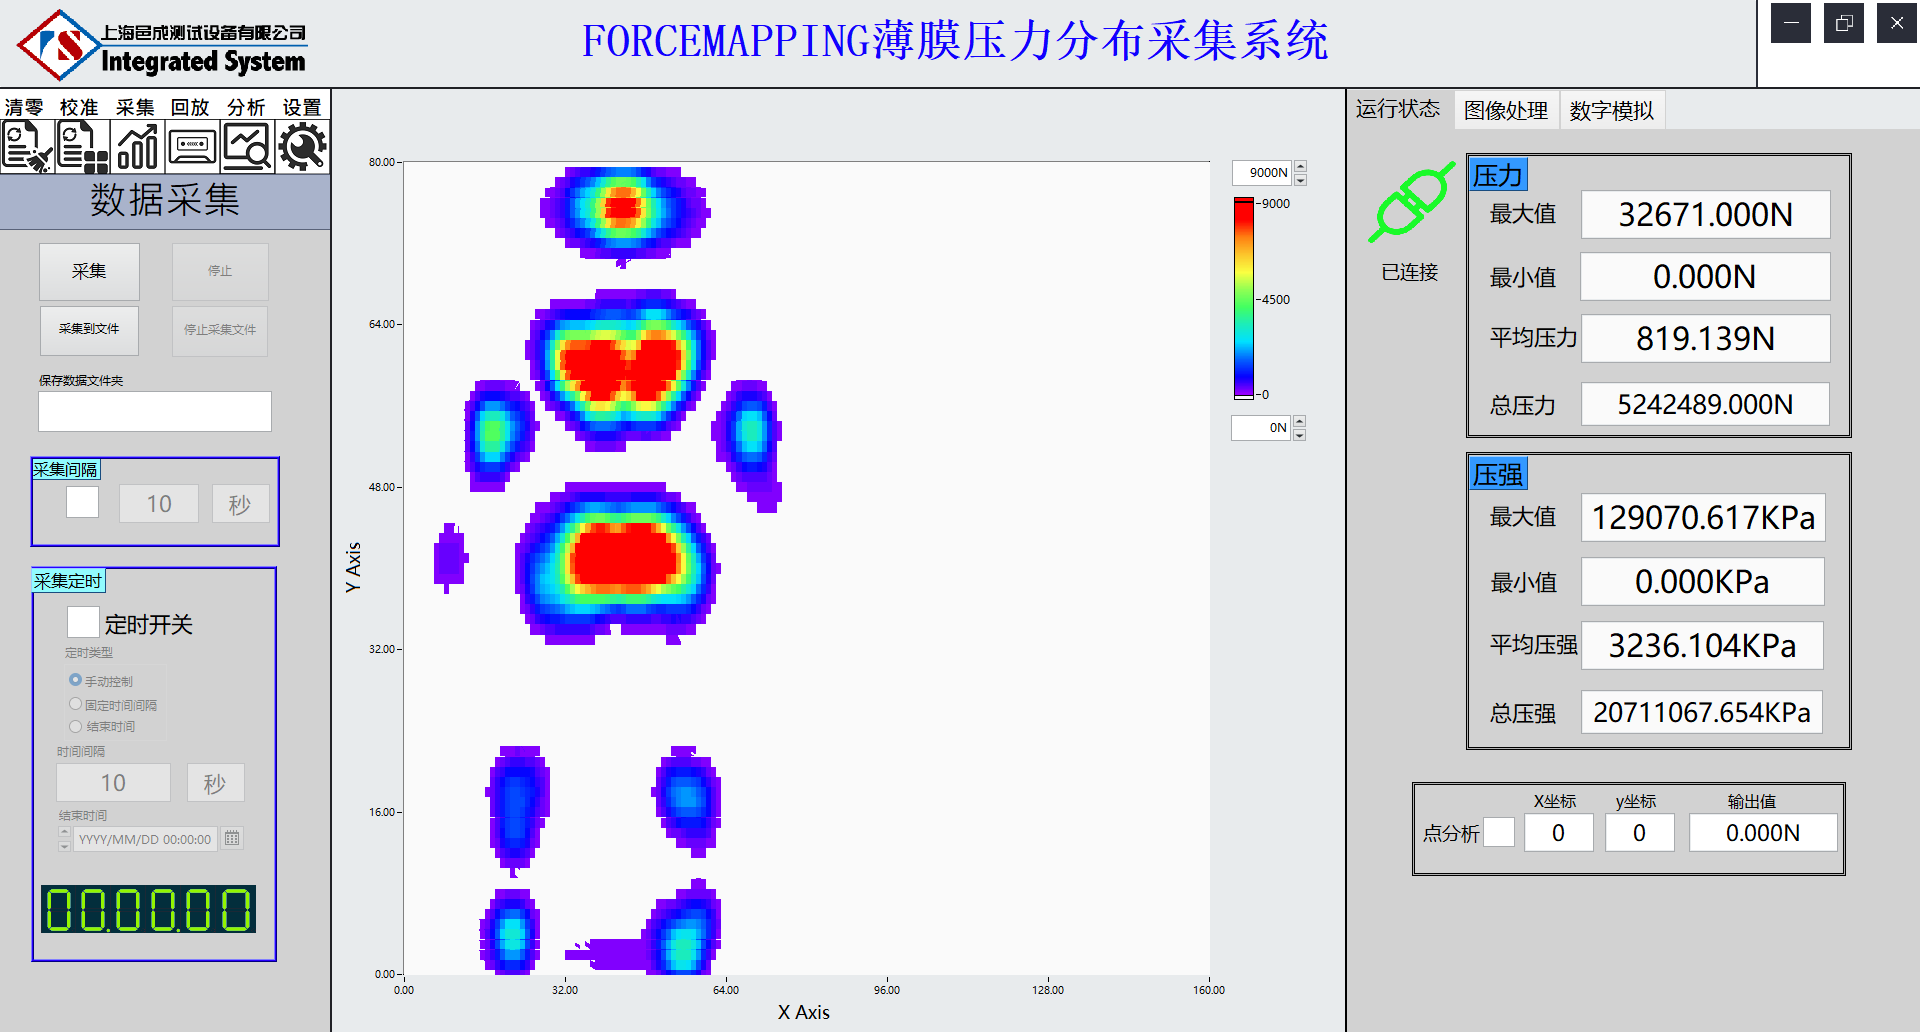Click the 采集 start button
This screenshot has width=1920, height=1032.
pos(89,271)
